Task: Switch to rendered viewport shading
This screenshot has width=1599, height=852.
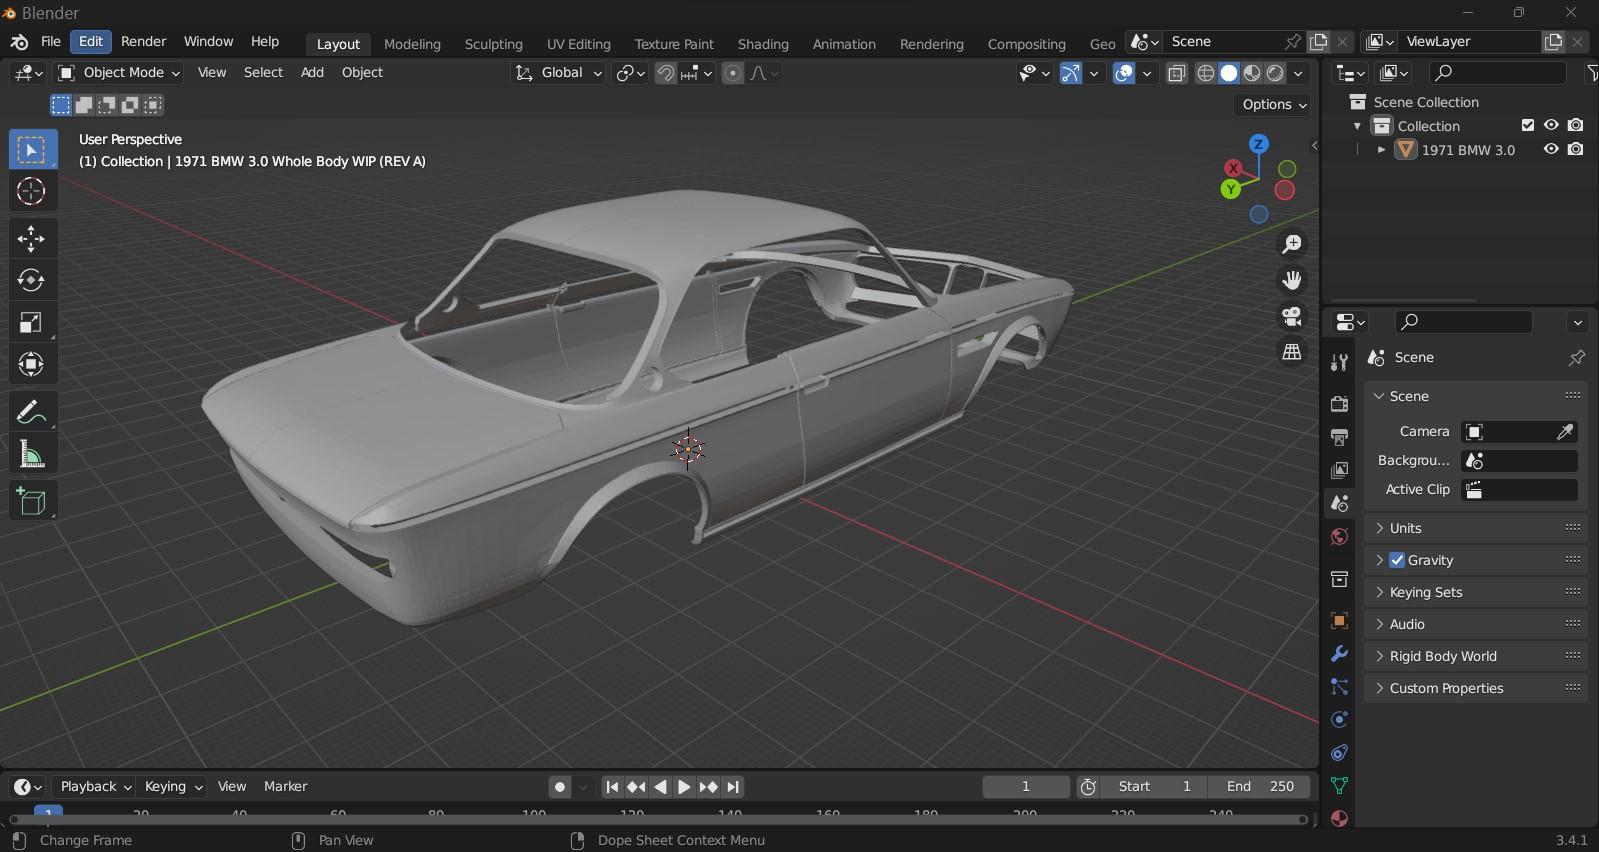Action: (1275, 73)
